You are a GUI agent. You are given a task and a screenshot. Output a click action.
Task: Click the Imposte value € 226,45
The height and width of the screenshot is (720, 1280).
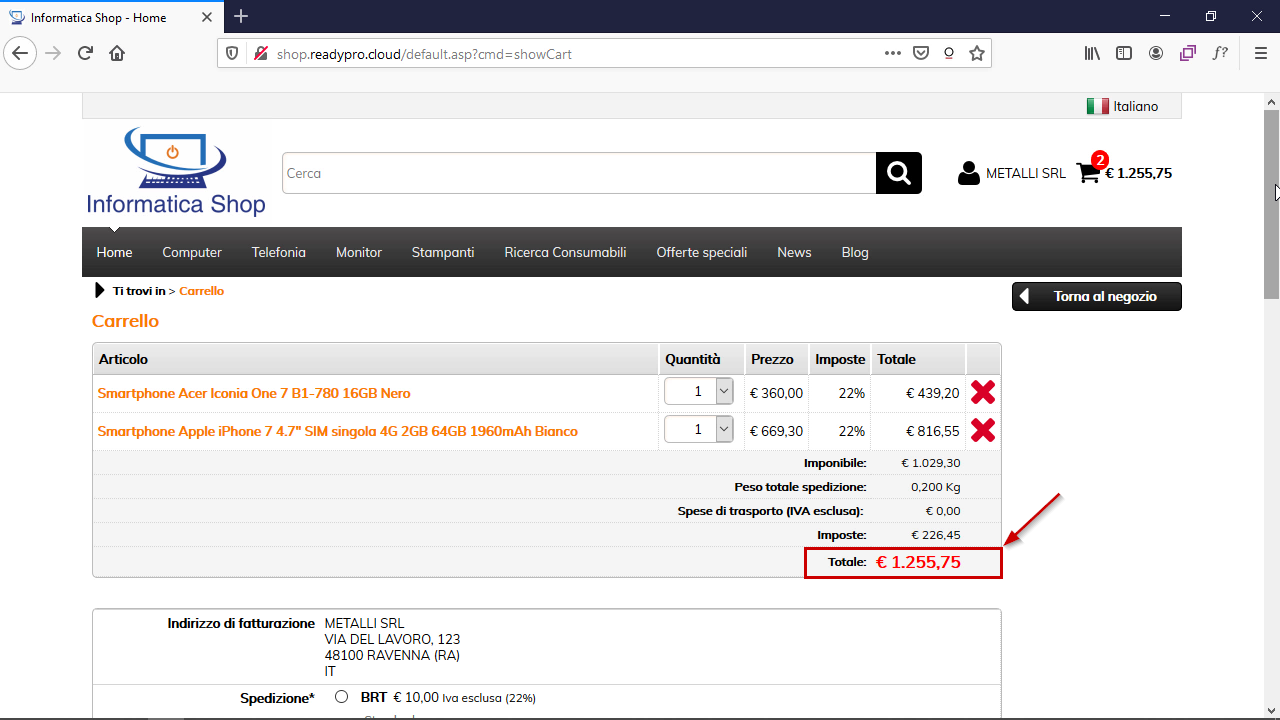coord(935,535)
